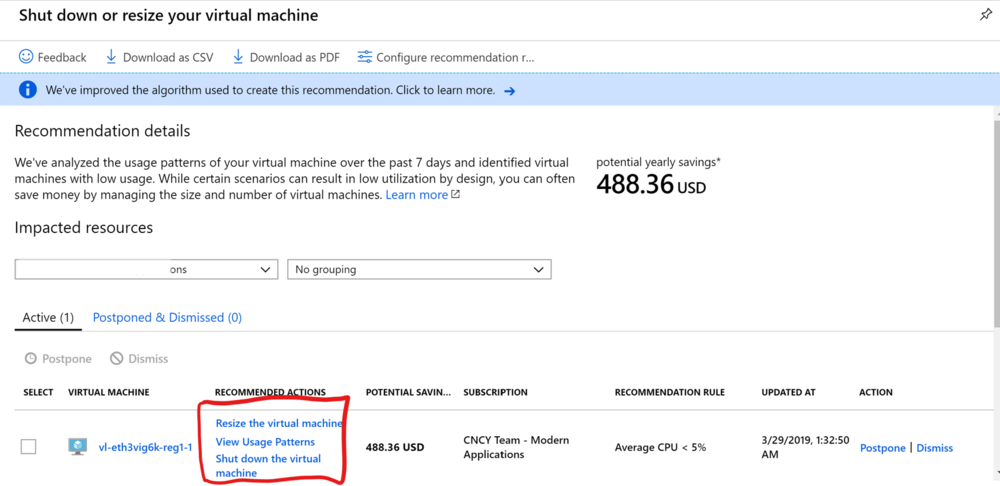This screenshot has width=1000, height=486.
Task: Tick the checkbox for vl-eth3vig6k-reg1-1
Action: pos(29,447)
